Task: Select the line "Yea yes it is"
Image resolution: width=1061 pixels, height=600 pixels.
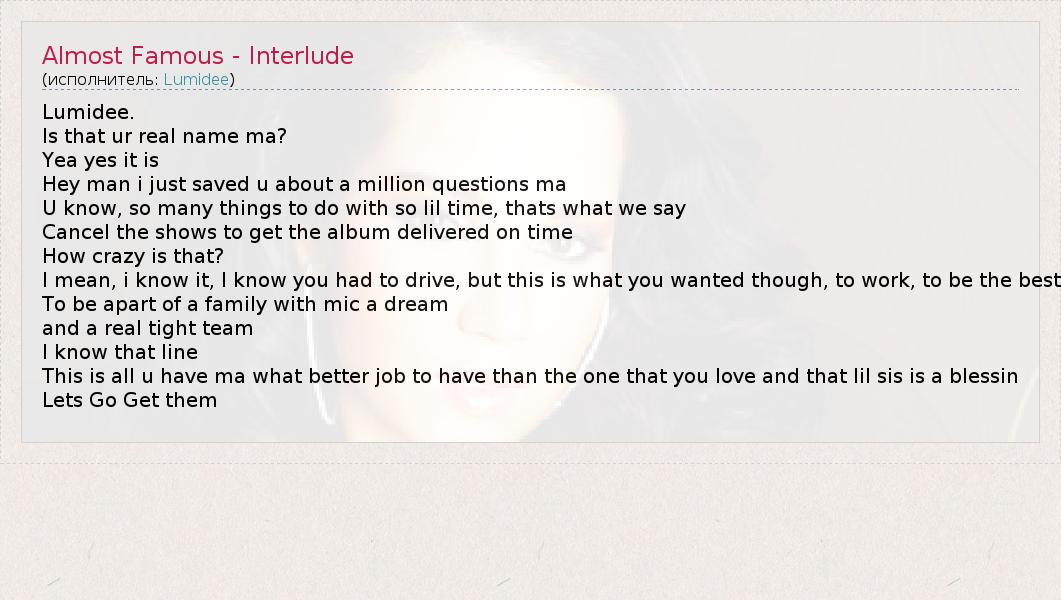Action: 100,160
